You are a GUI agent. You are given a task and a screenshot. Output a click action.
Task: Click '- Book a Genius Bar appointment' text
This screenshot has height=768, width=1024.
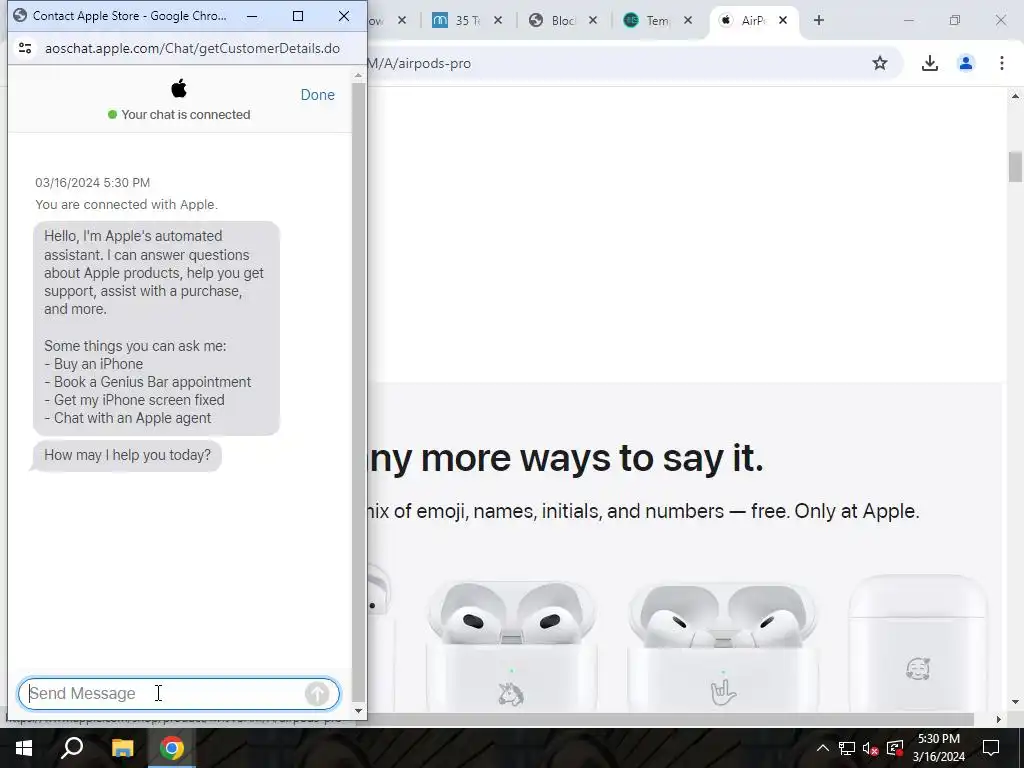tap(148, 382)
